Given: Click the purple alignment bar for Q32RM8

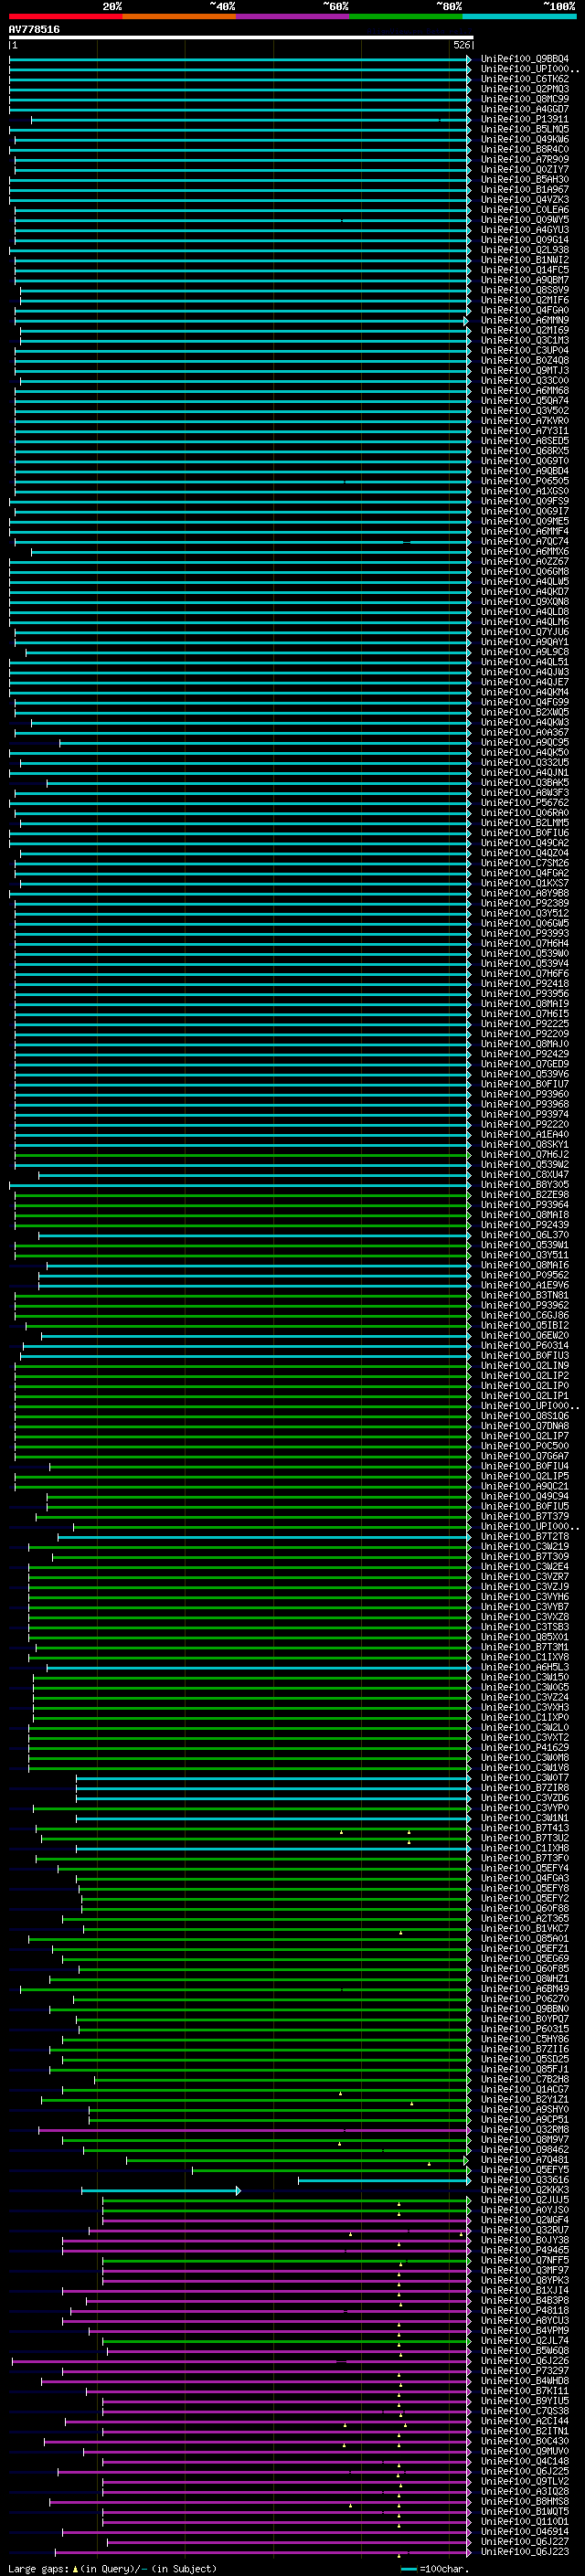Looking at the screenshot, I should (x=255, y=2130).
